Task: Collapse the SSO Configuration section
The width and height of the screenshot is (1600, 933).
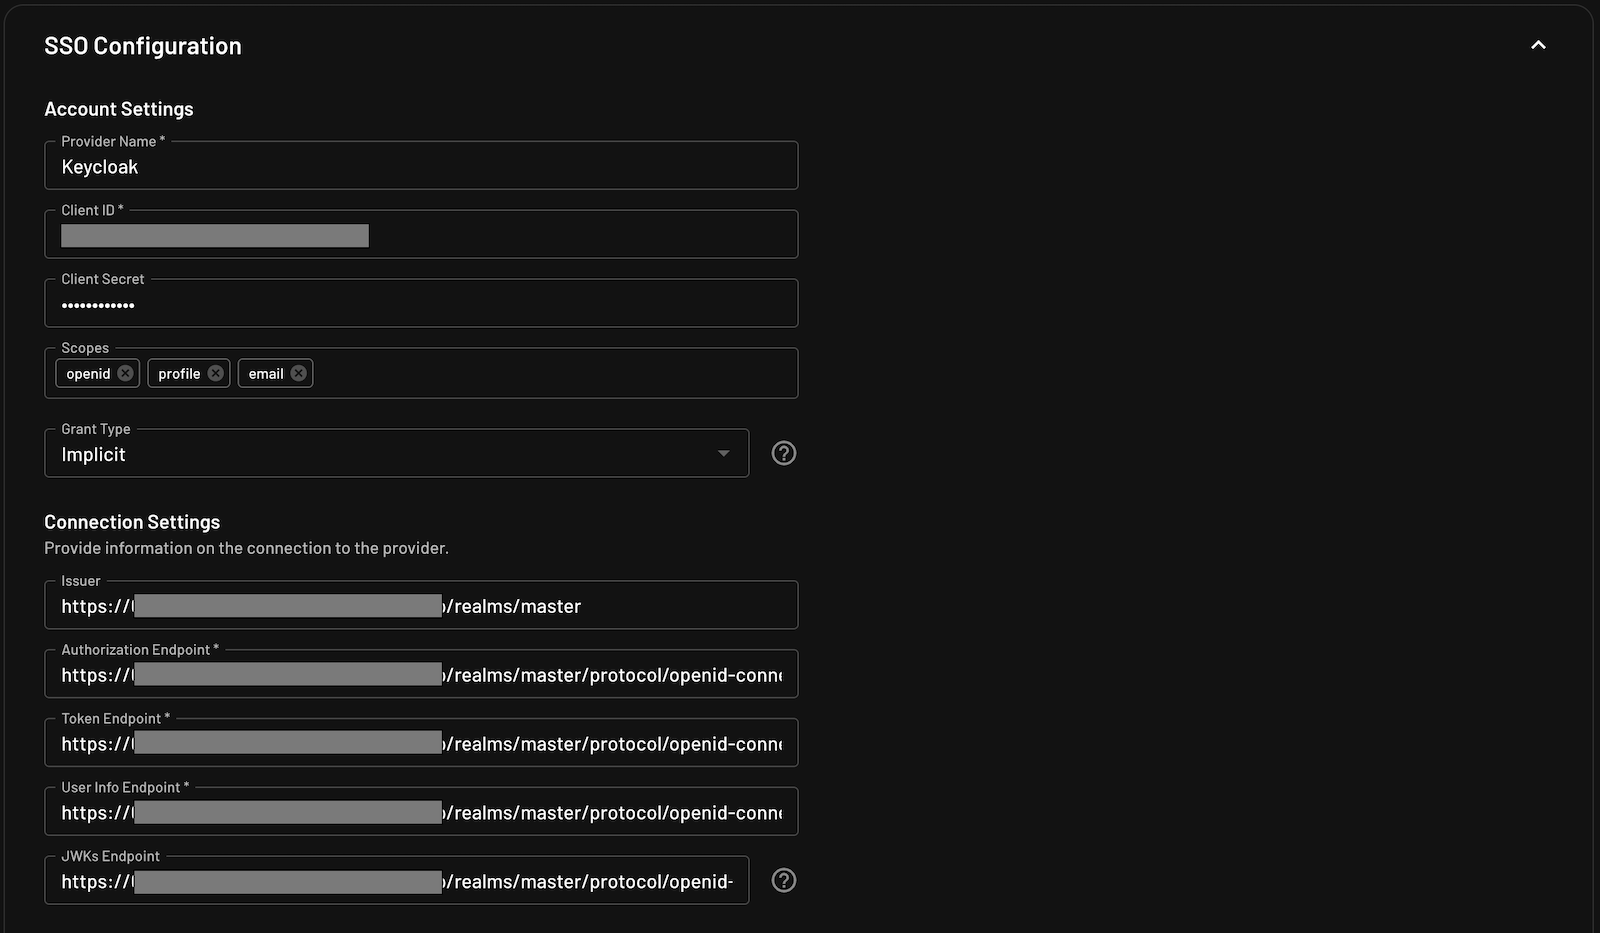Action: click(1538, 44)
